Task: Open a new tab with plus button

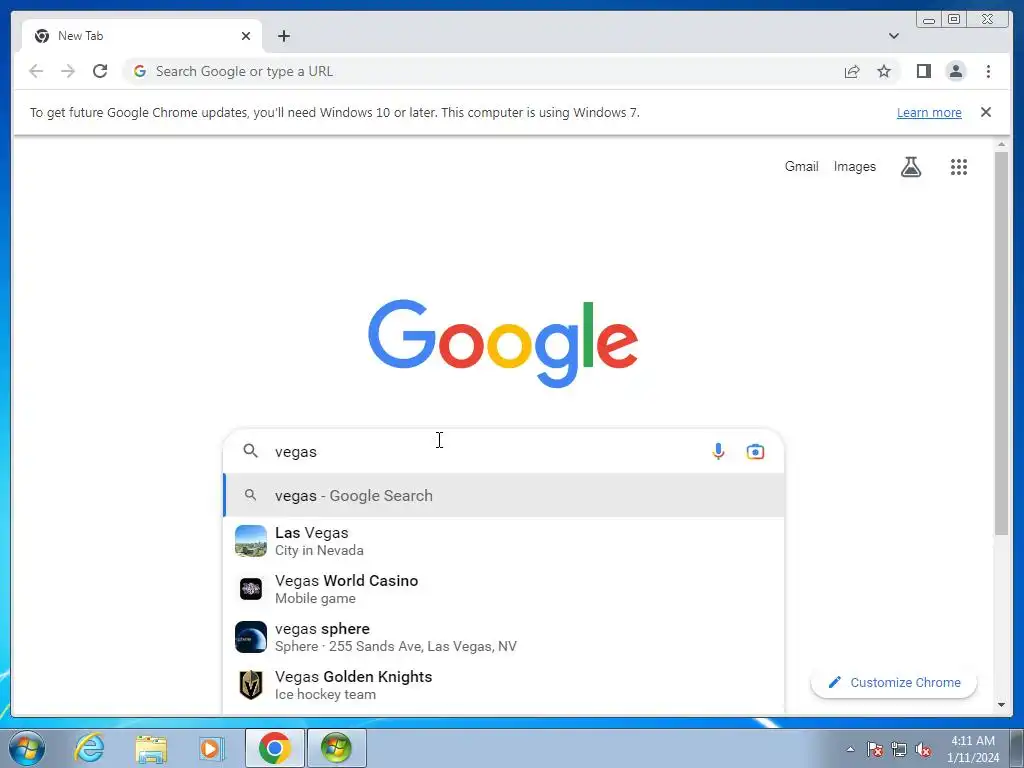Action: click(x=283, y=36)
